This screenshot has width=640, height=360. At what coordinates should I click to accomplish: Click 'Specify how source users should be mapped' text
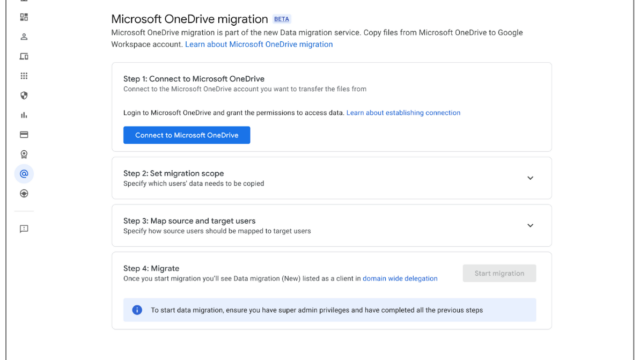(x=217, y=231)
